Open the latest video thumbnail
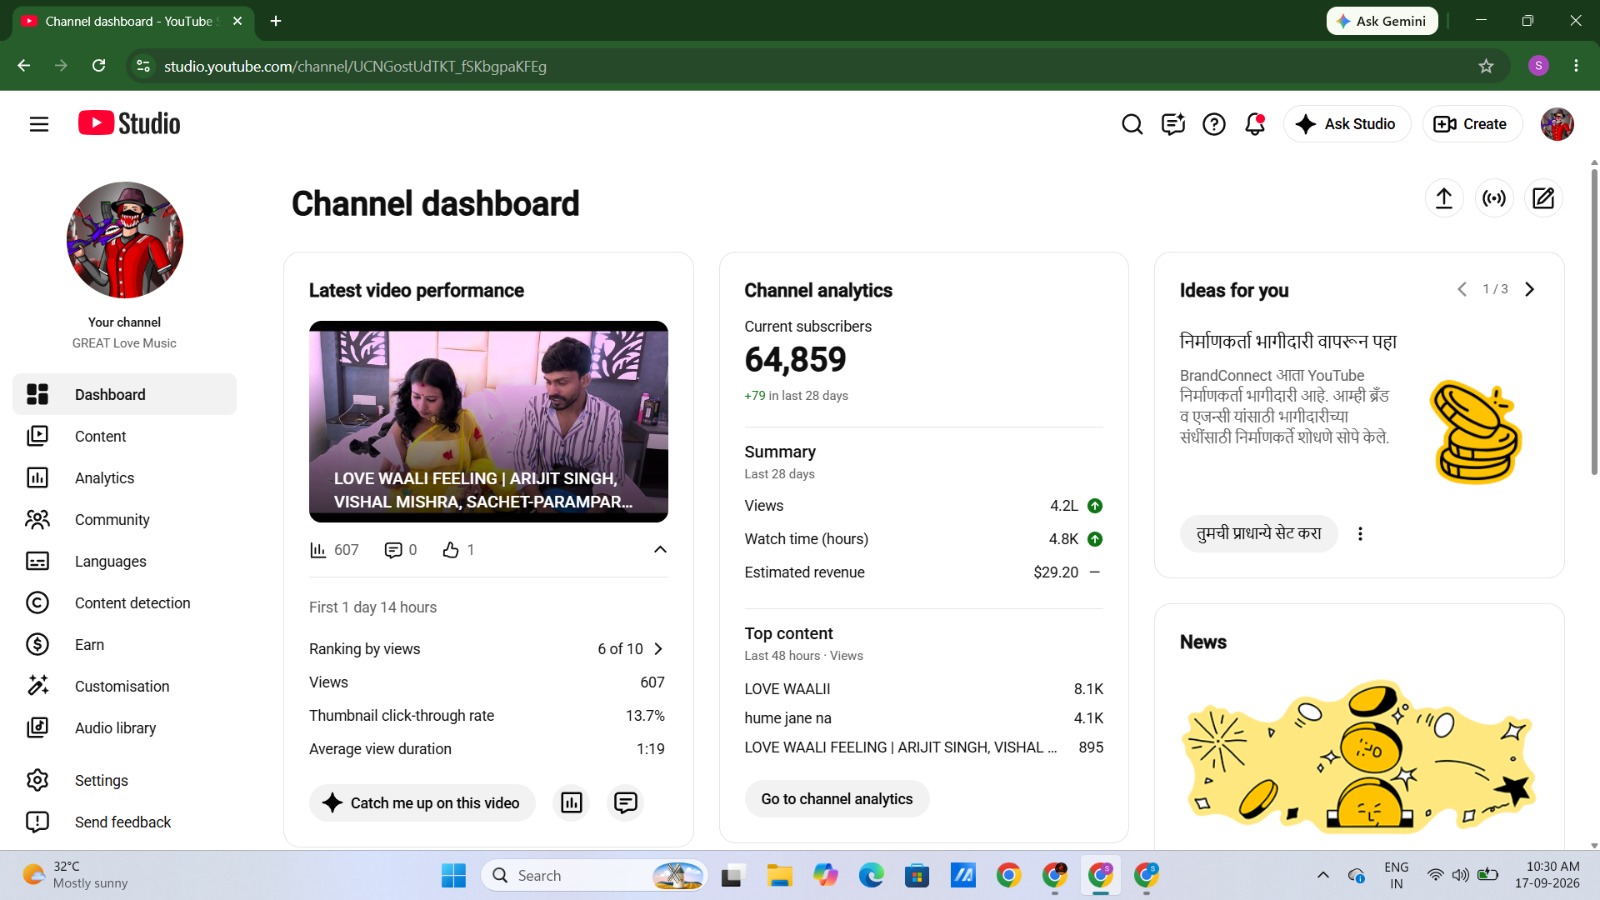1600x900 pixels. click(x=489, y=422)
